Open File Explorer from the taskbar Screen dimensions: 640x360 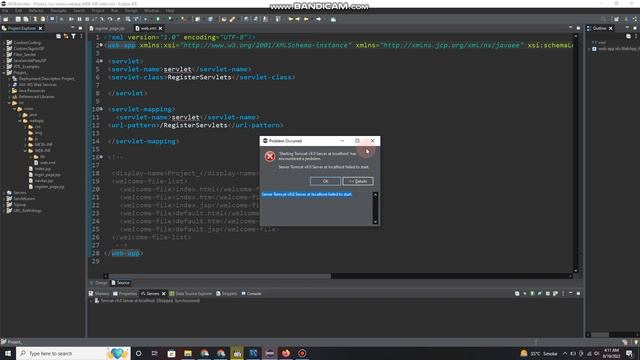(x=188, y=353)
